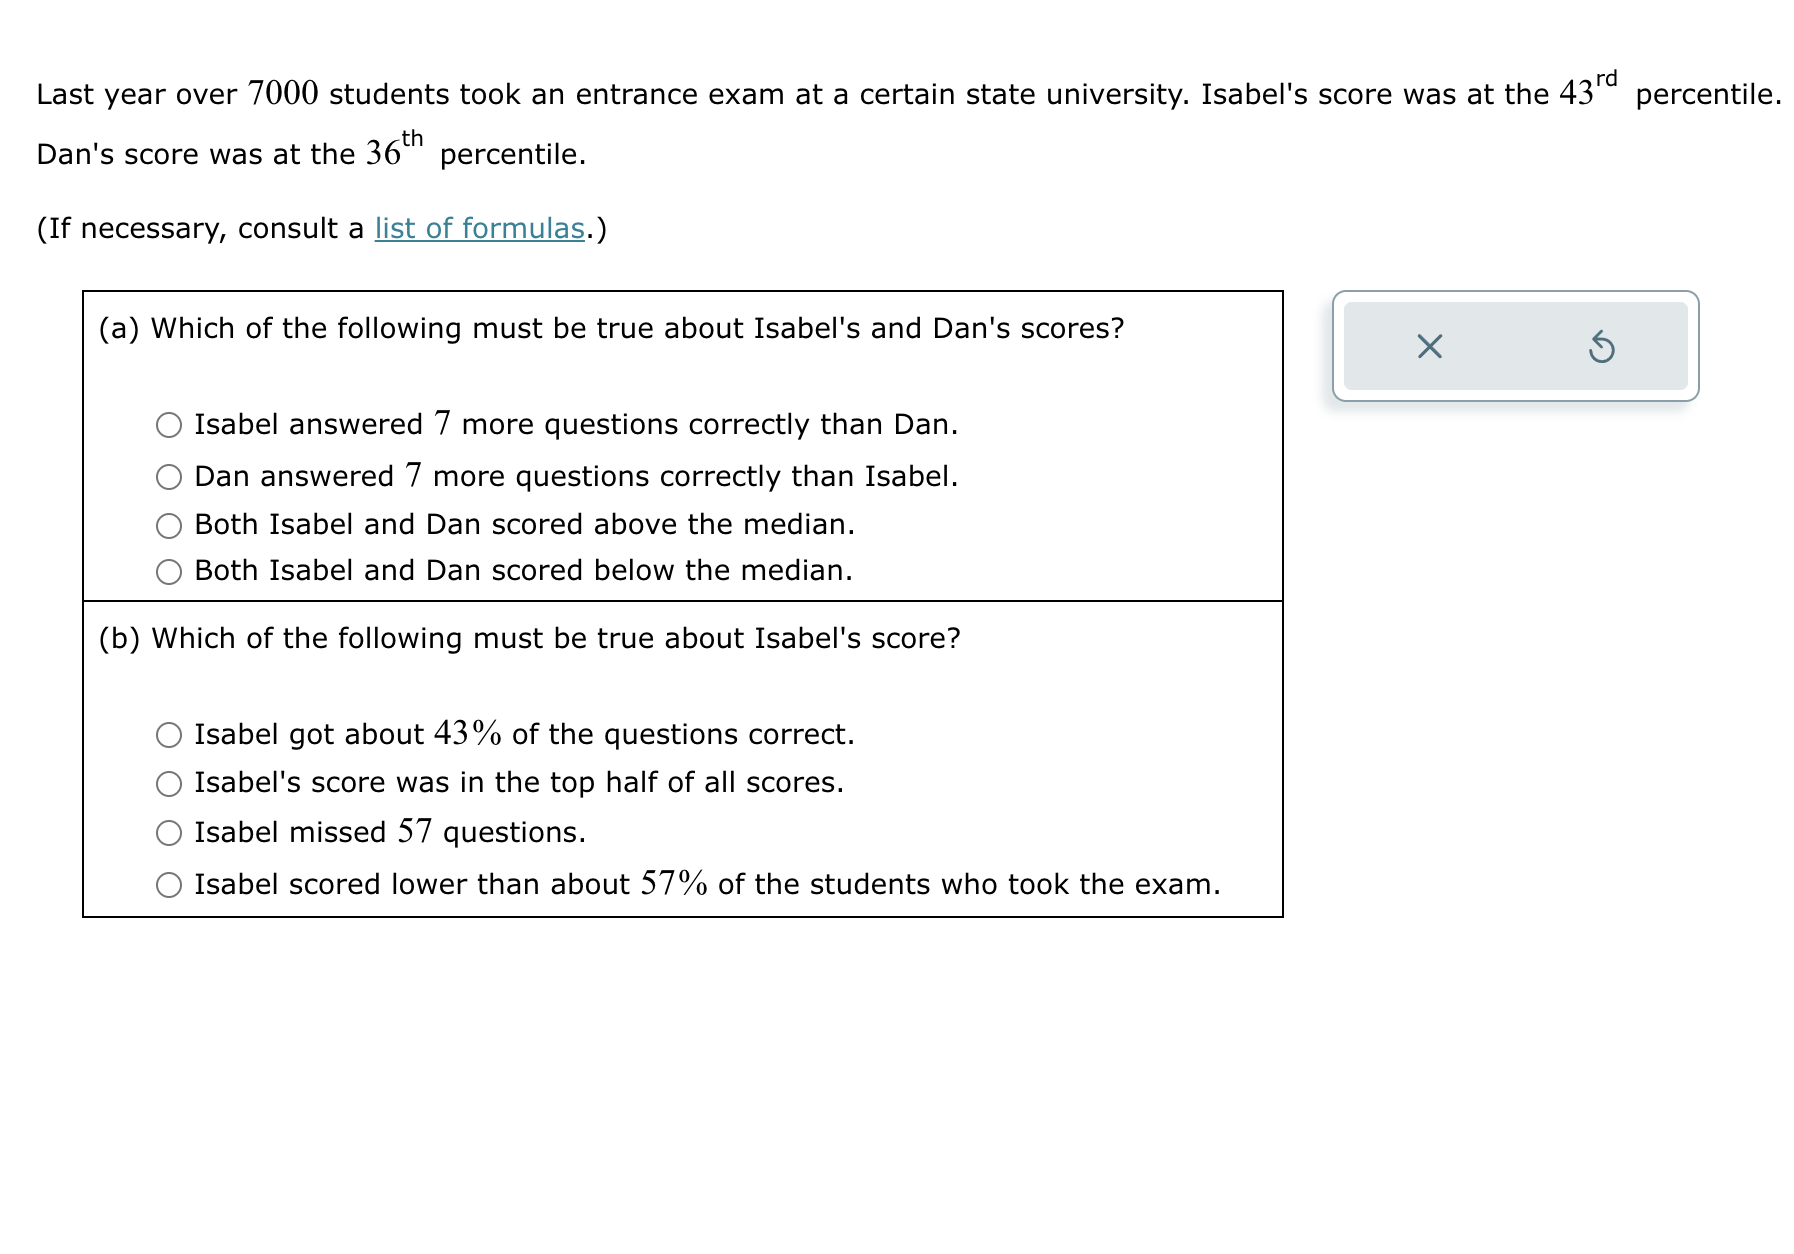This screenshot has height=1254, width=1794.
Task: Select 'Isabel missed 57 questions' radio
Action: coord(169,833)
